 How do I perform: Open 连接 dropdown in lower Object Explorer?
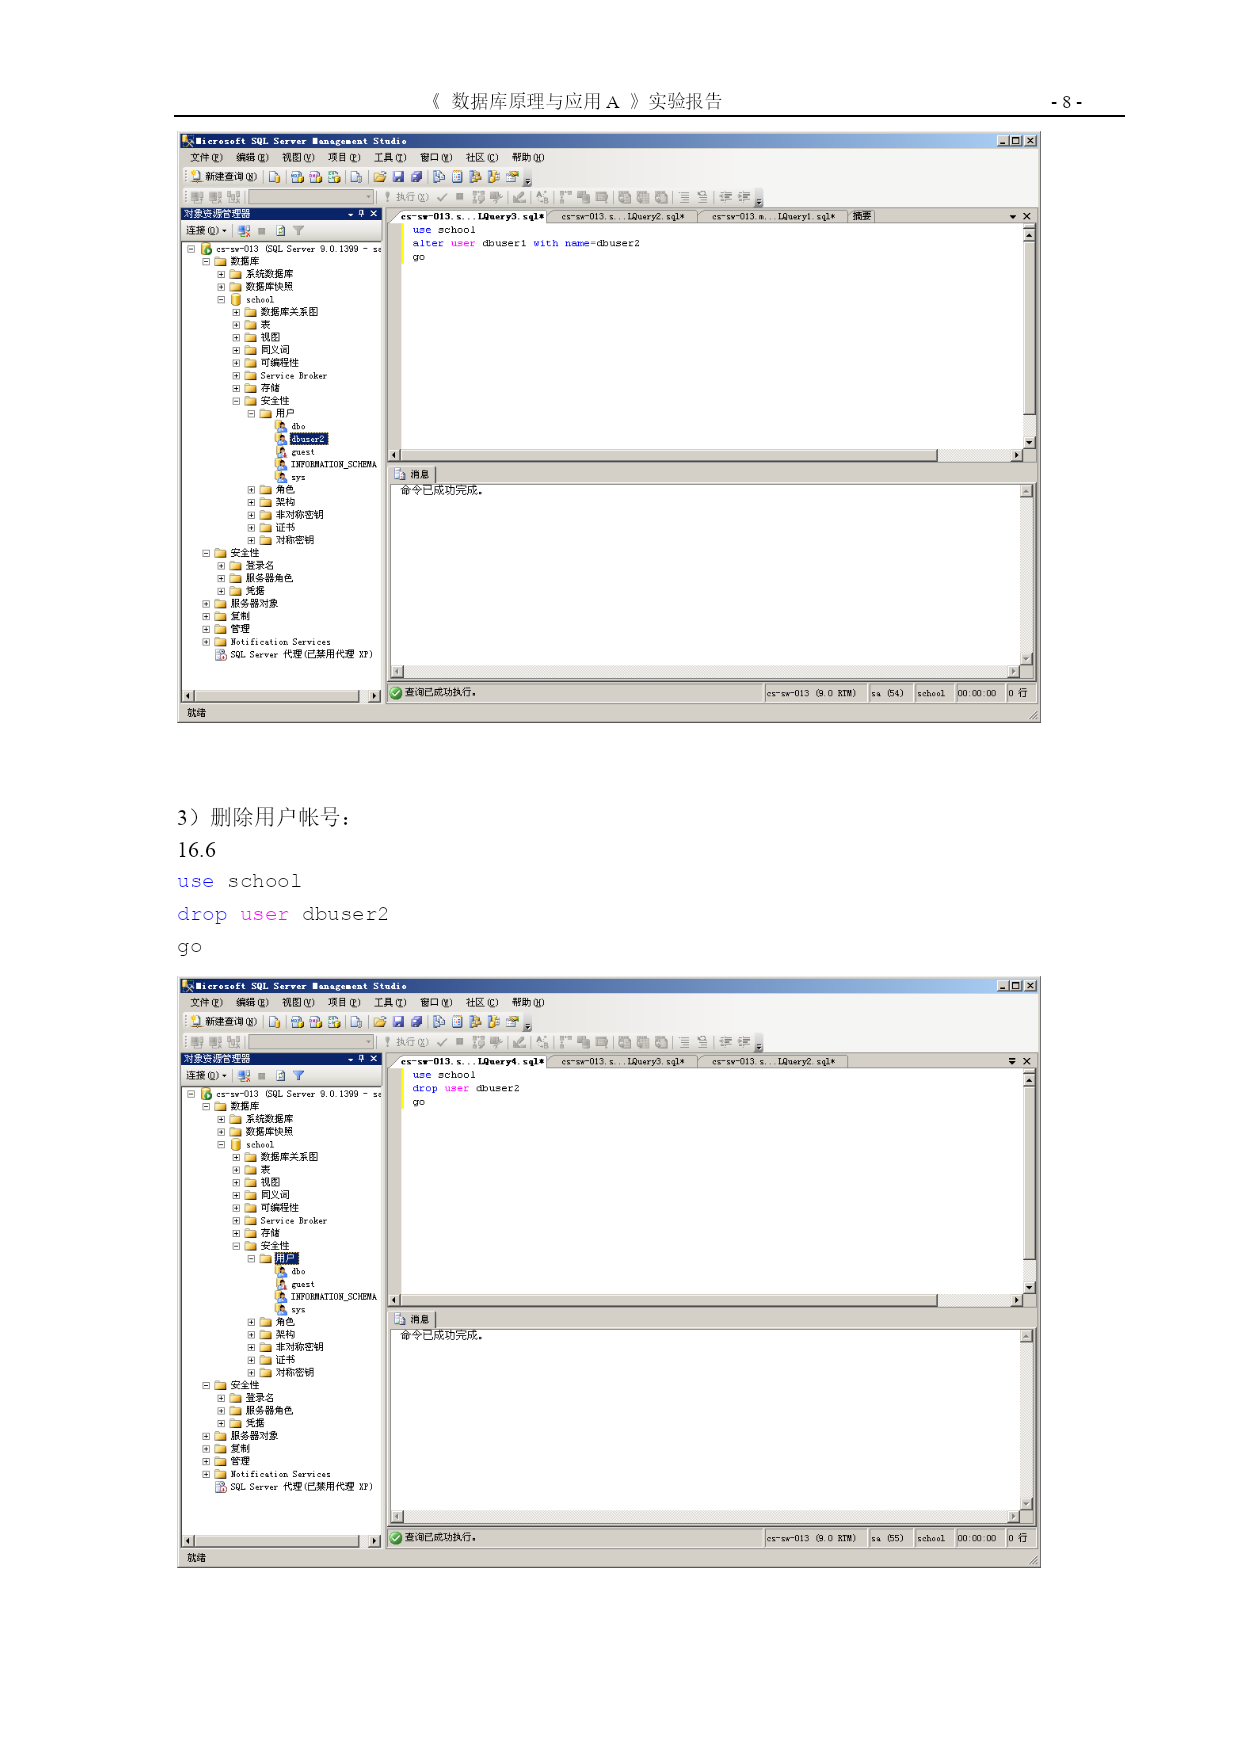(x=206, y=1076)
